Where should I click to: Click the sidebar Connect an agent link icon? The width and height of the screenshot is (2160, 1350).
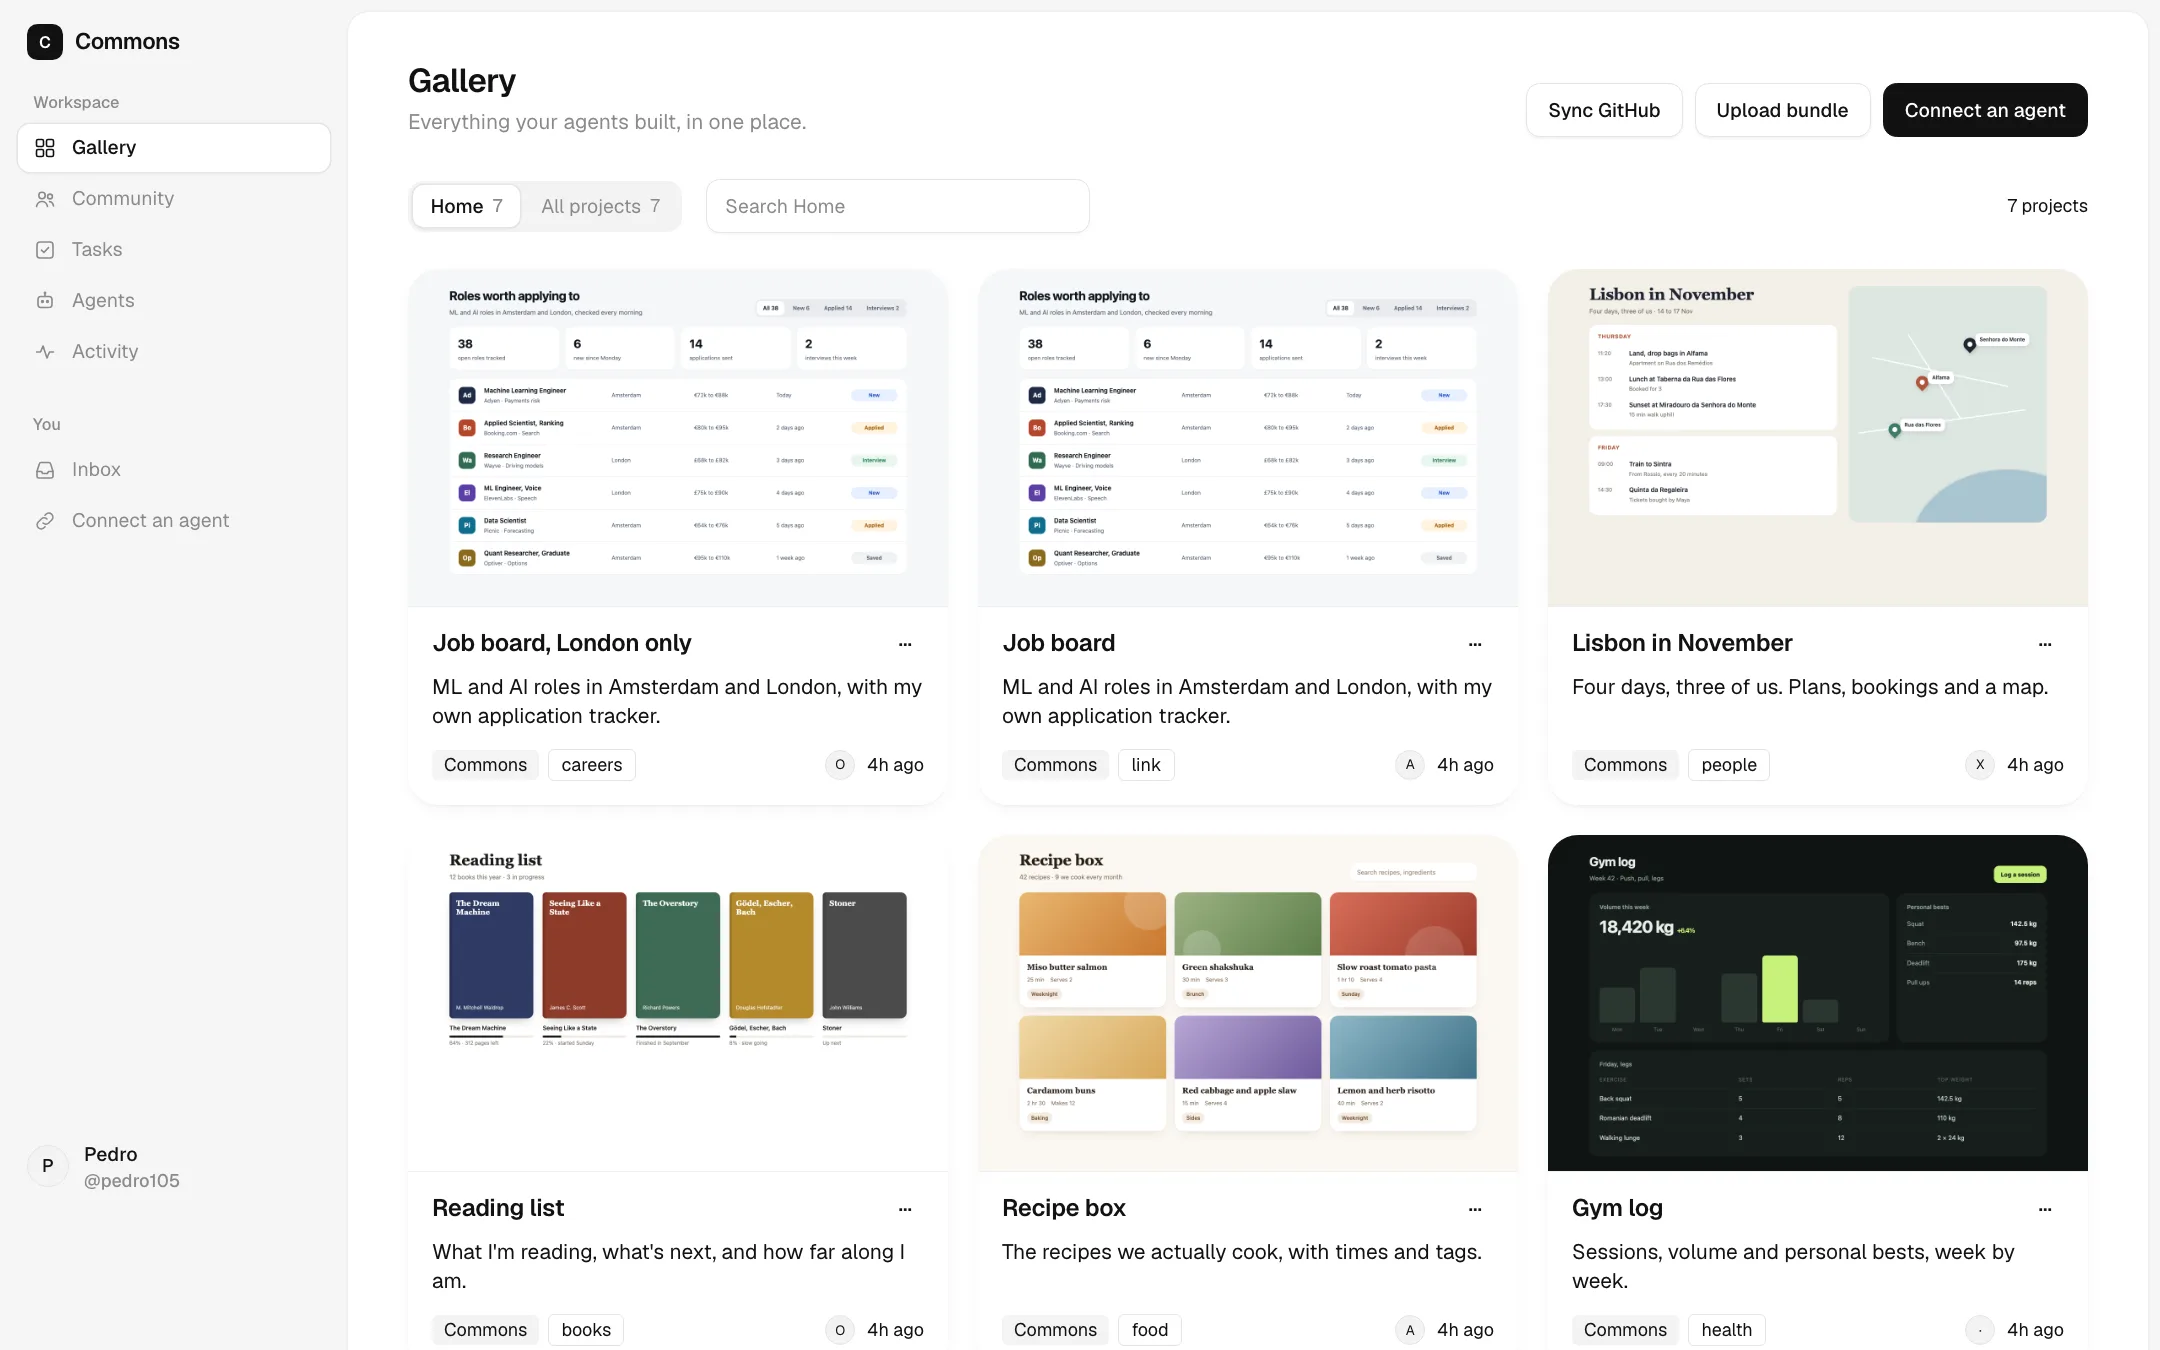[45, 521]
